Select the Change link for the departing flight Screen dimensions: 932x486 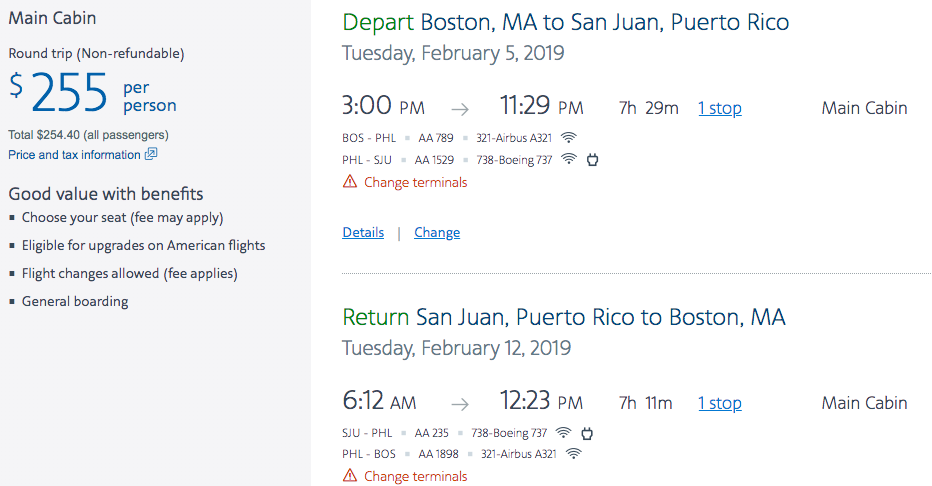coord(437,232)
